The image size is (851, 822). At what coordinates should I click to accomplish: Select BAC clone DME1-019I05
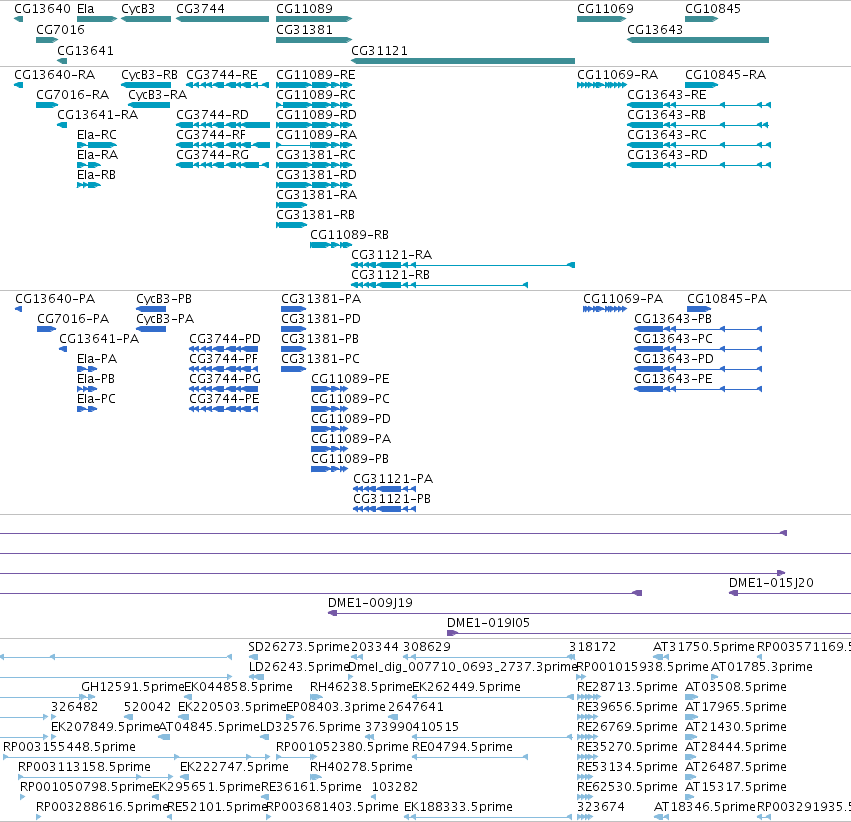649,633
